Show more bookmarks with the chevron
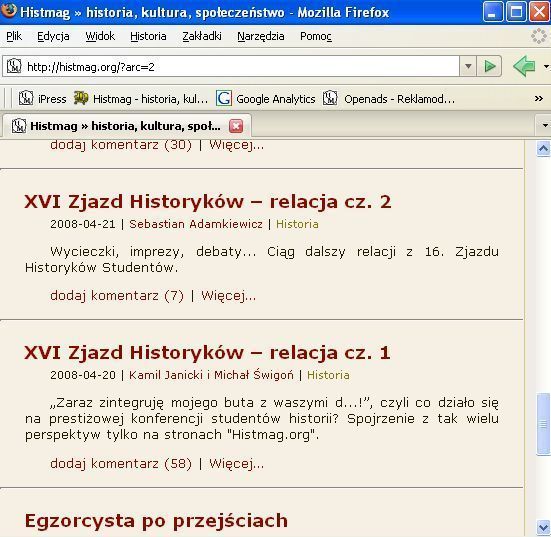 point(538,99)
